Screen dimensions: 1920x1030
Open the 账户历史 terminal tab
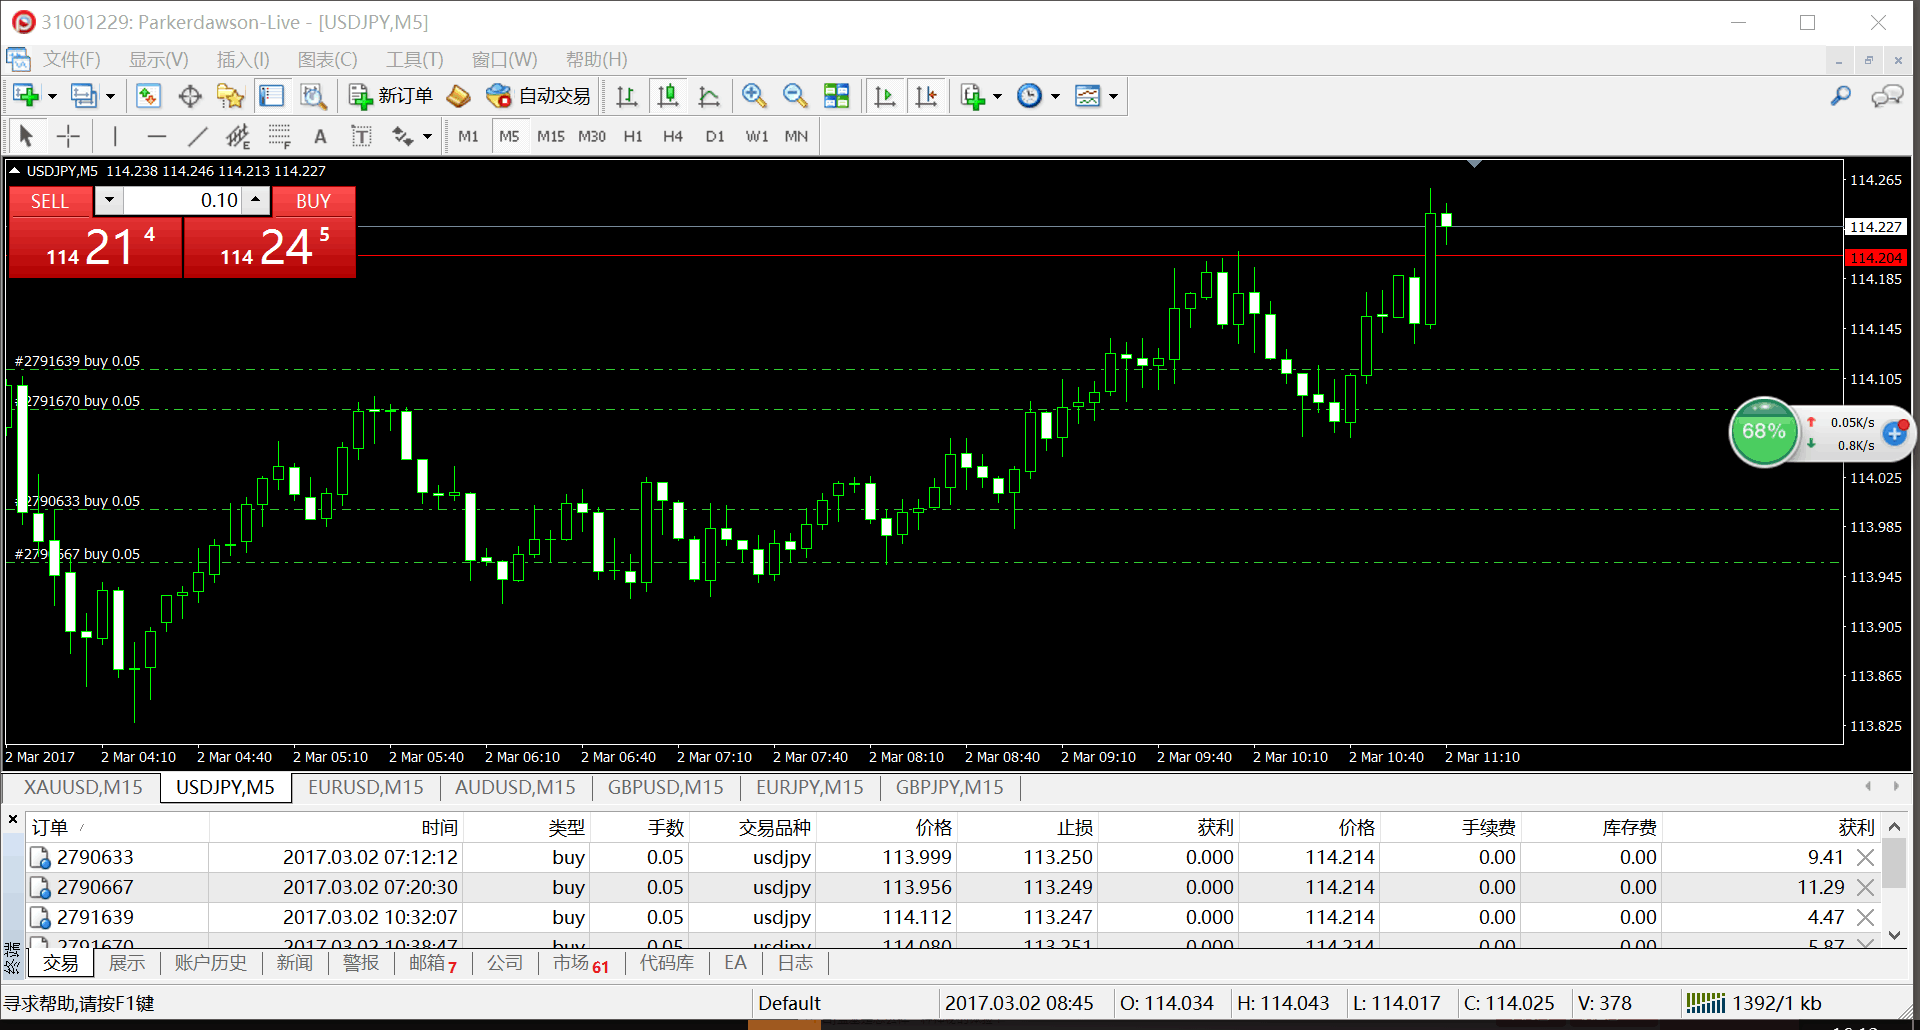point(210,963)
